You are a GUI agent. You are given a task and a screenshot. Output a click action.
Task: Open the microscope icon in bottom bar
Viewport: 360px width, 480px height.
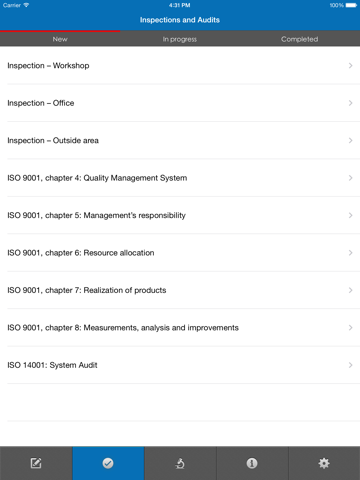(x=180, y=463)
